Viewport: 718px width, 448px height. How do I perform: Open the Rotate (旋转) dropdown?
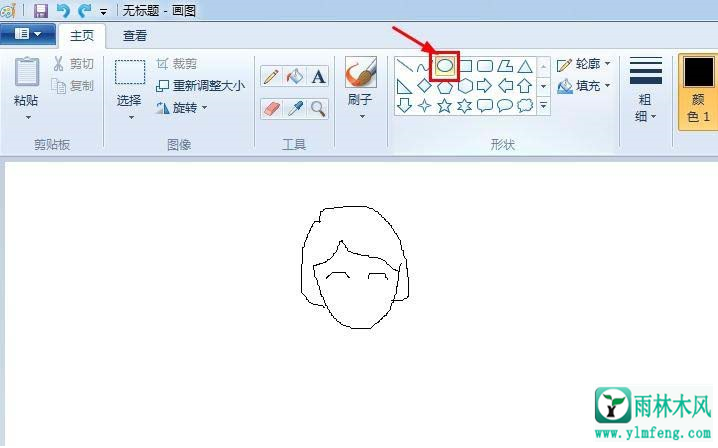(x=182, y=108)
